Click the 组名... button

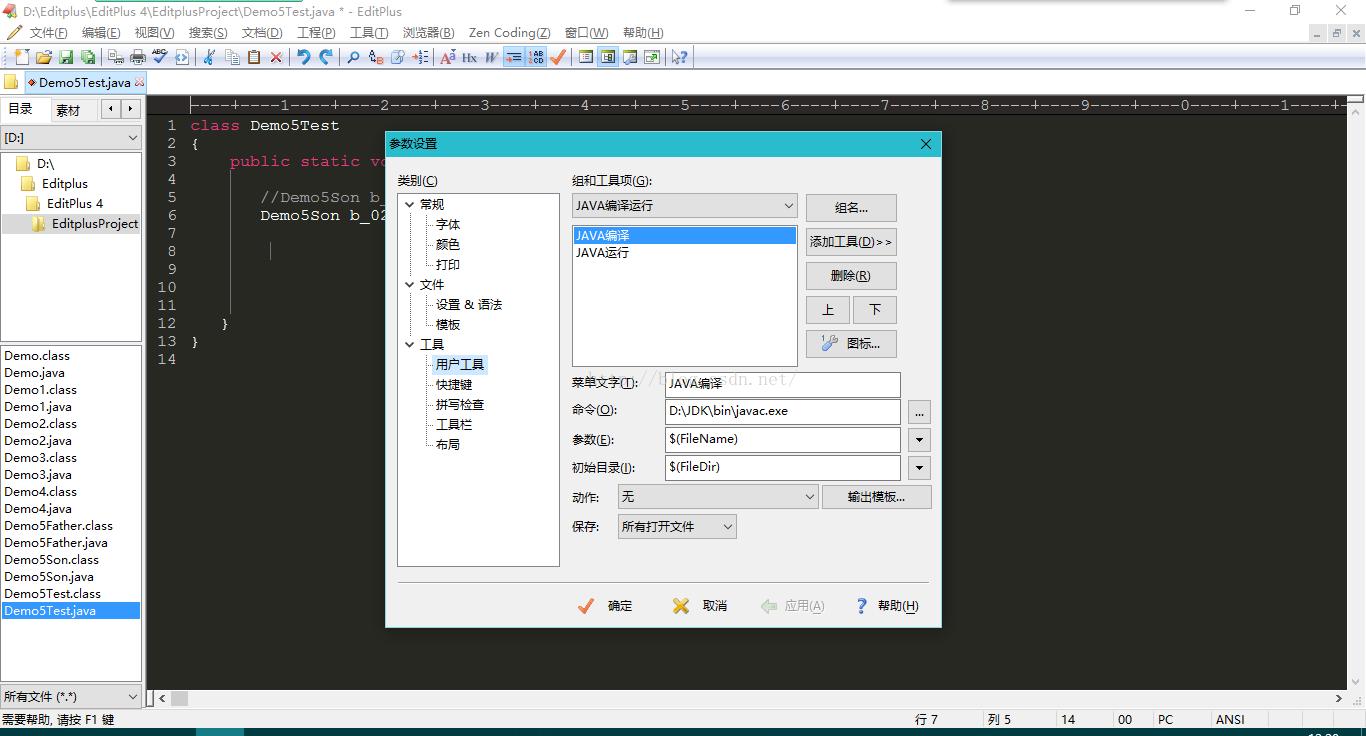tap(851, 208)
